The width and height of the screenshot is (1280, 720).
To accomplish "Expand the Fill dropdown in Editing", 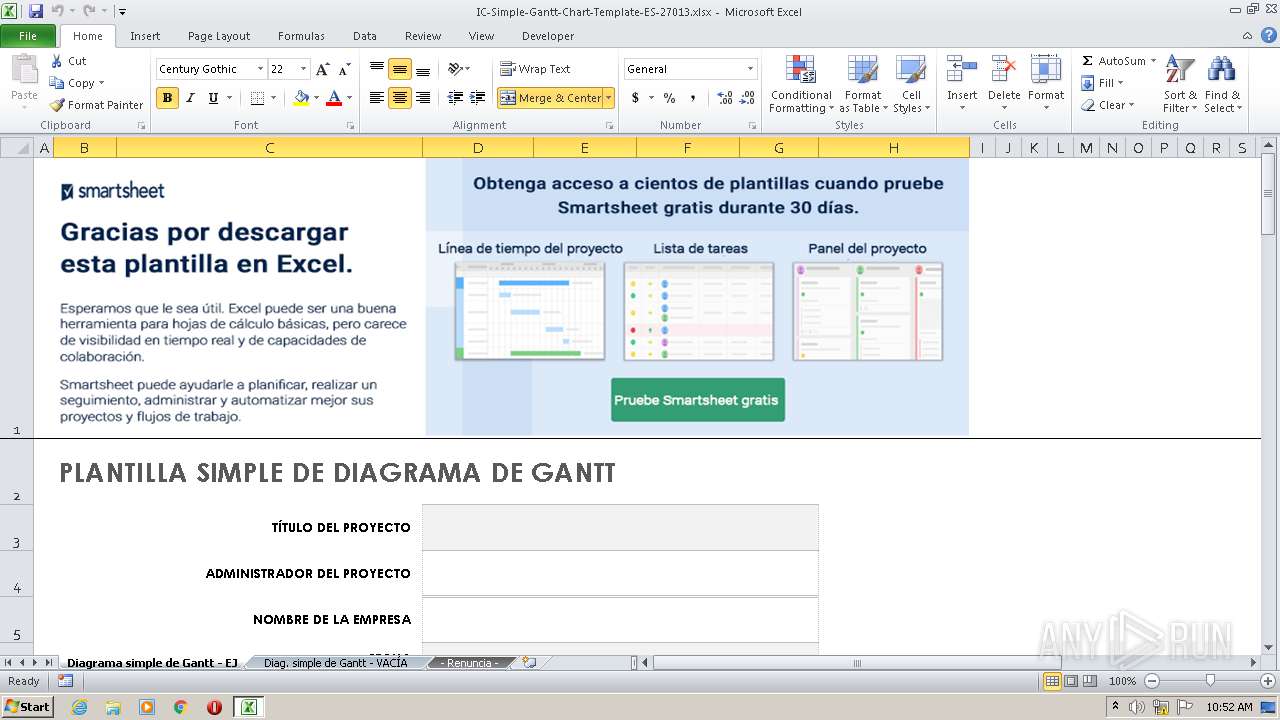I will (x=1120, y=83).
